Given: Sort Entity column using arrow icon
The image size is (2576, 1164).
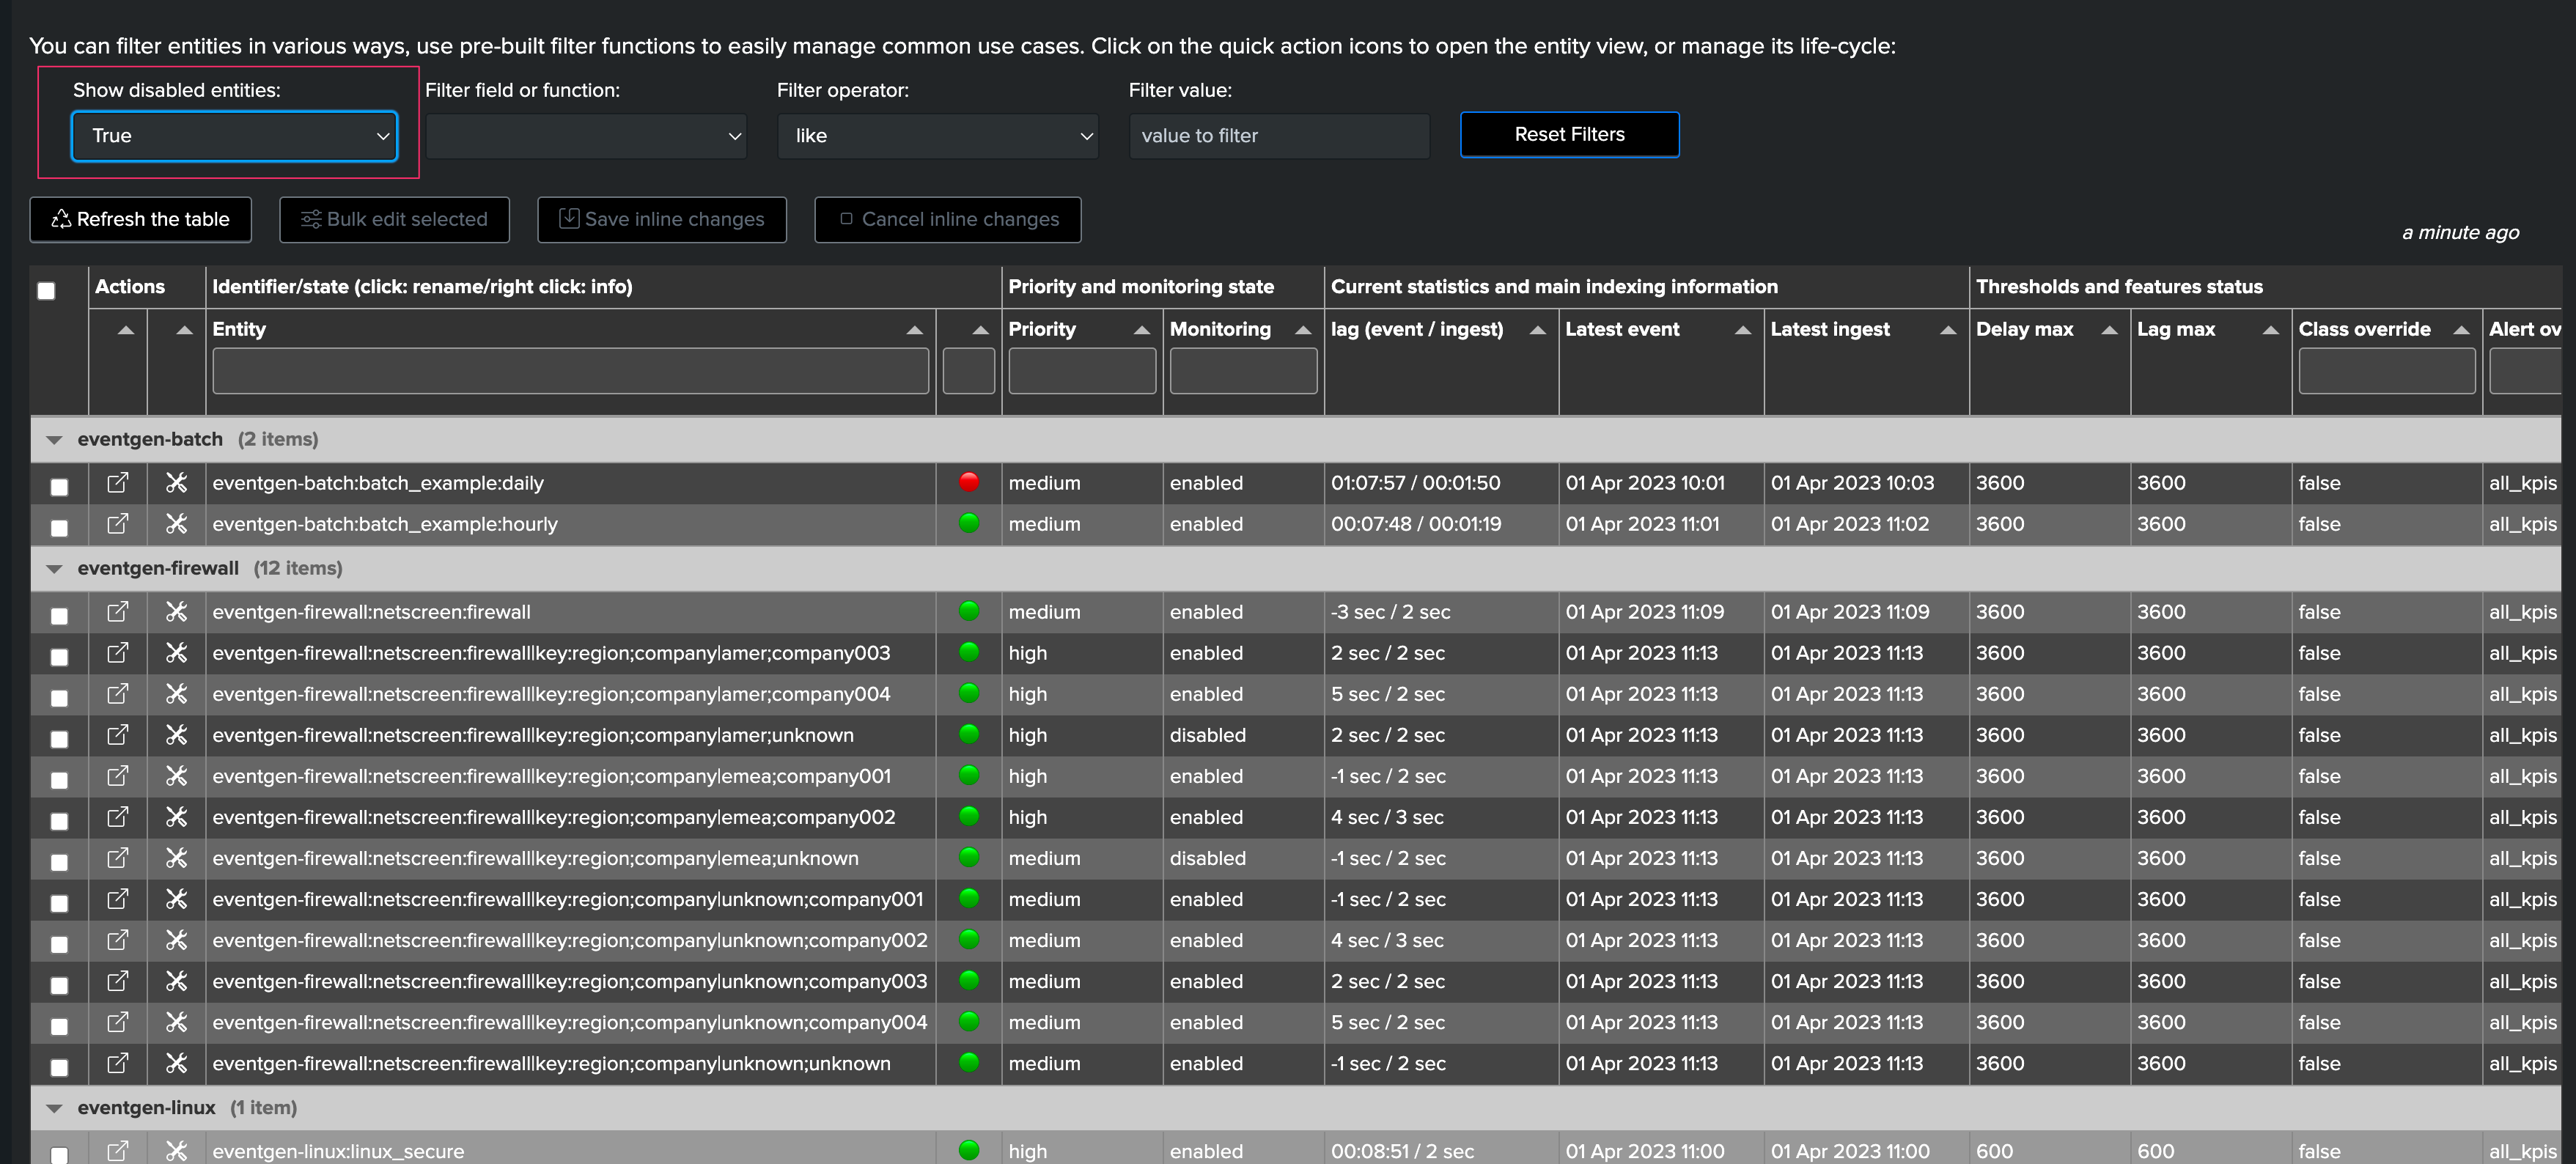Looking at the screenshot, I should tap(914, 330).
